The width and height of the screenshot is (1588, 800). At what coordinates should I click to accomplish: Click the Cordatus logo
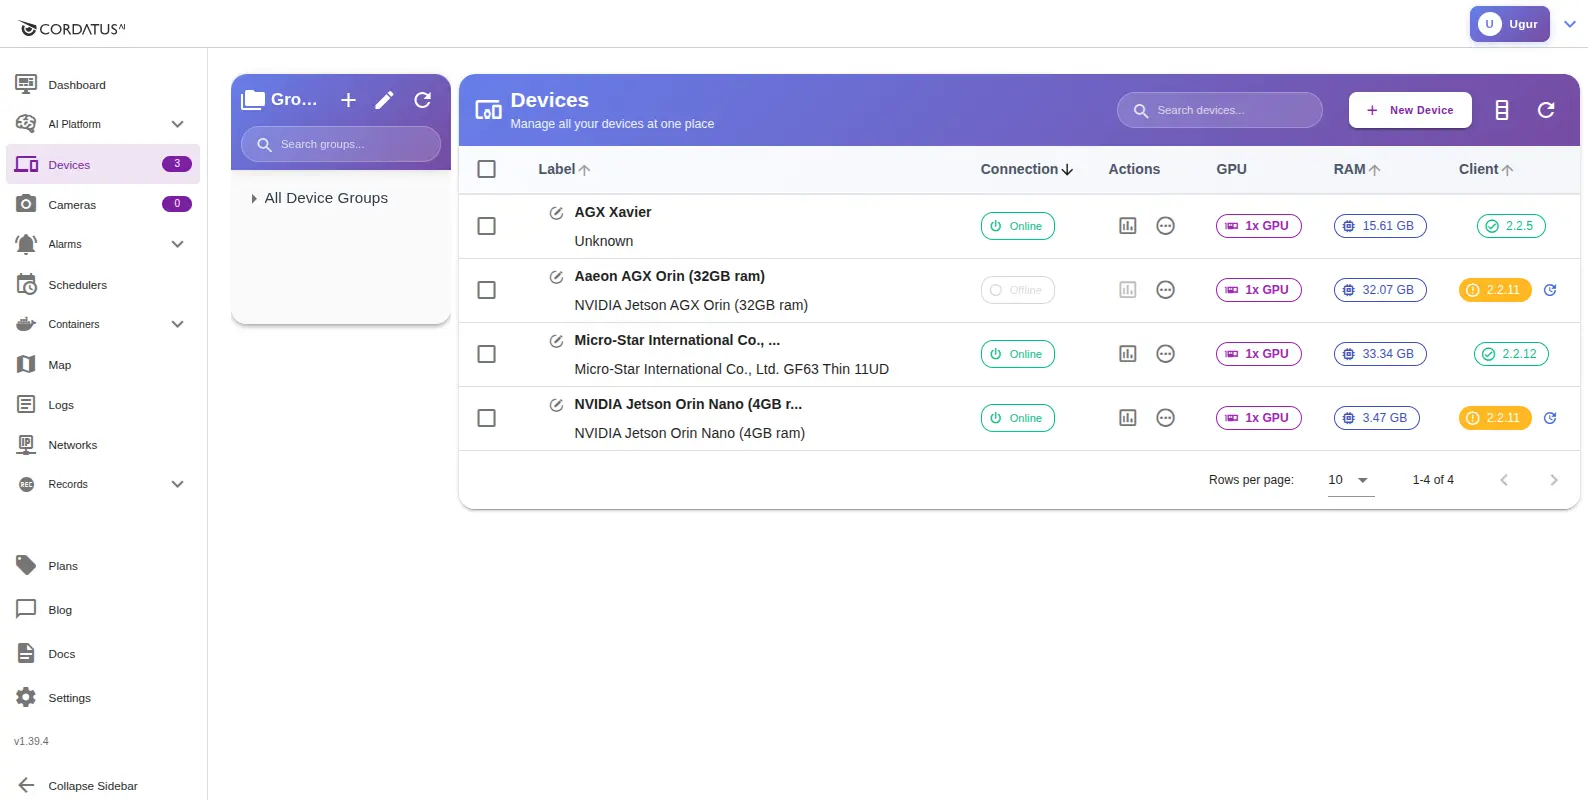point(72,28)
